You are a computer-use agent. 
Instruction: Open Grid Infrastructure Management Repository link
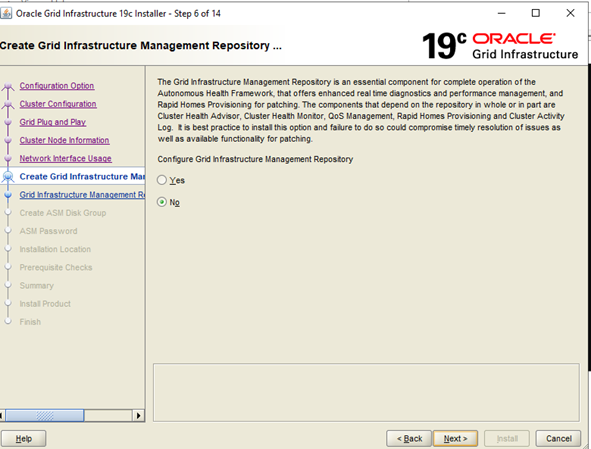point(82,195)
